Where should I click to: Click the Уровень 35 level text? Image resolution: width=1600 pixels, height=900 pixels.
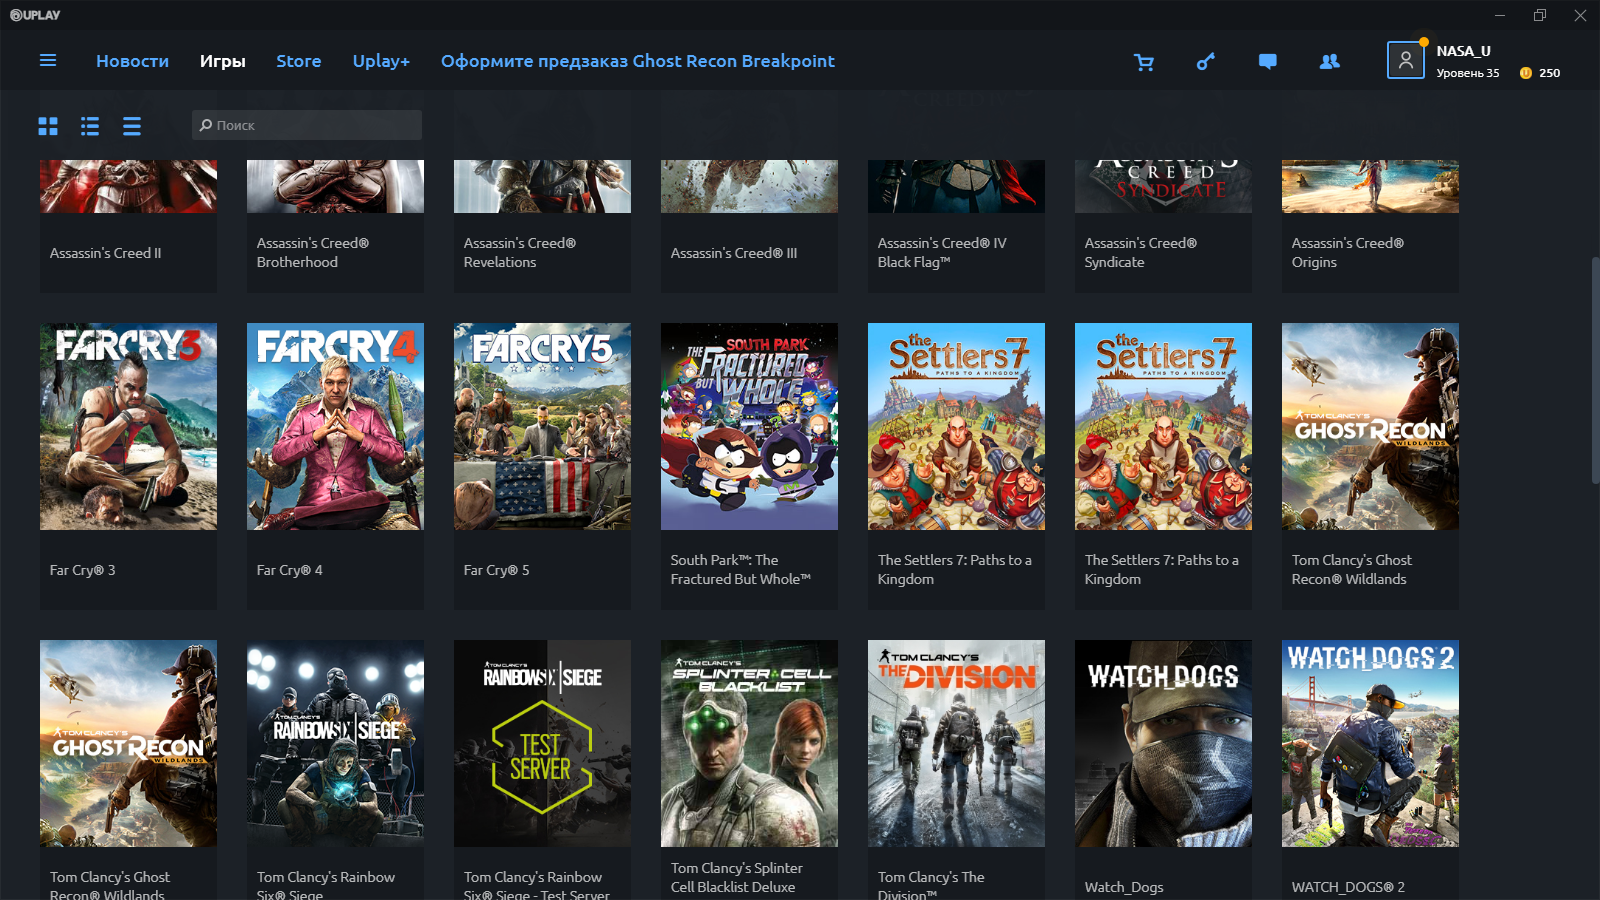click(x=1468, y=73)
